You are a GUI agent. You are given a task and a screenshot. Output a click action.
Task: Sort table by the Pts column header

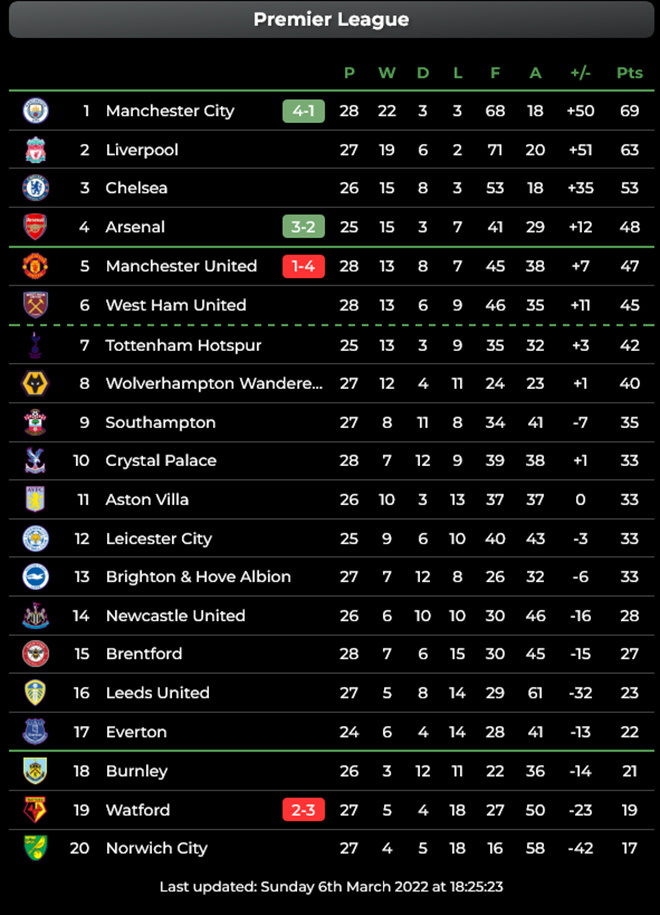coord(629,73)
